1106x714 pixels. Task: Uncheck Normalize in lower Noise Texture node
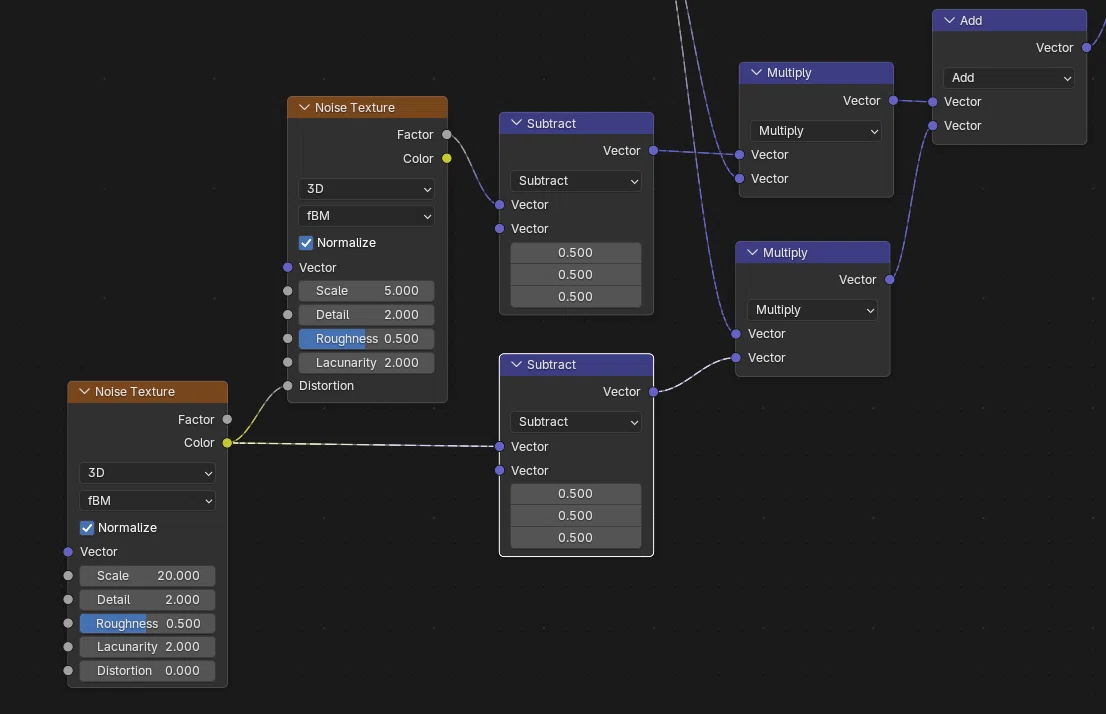87,528
